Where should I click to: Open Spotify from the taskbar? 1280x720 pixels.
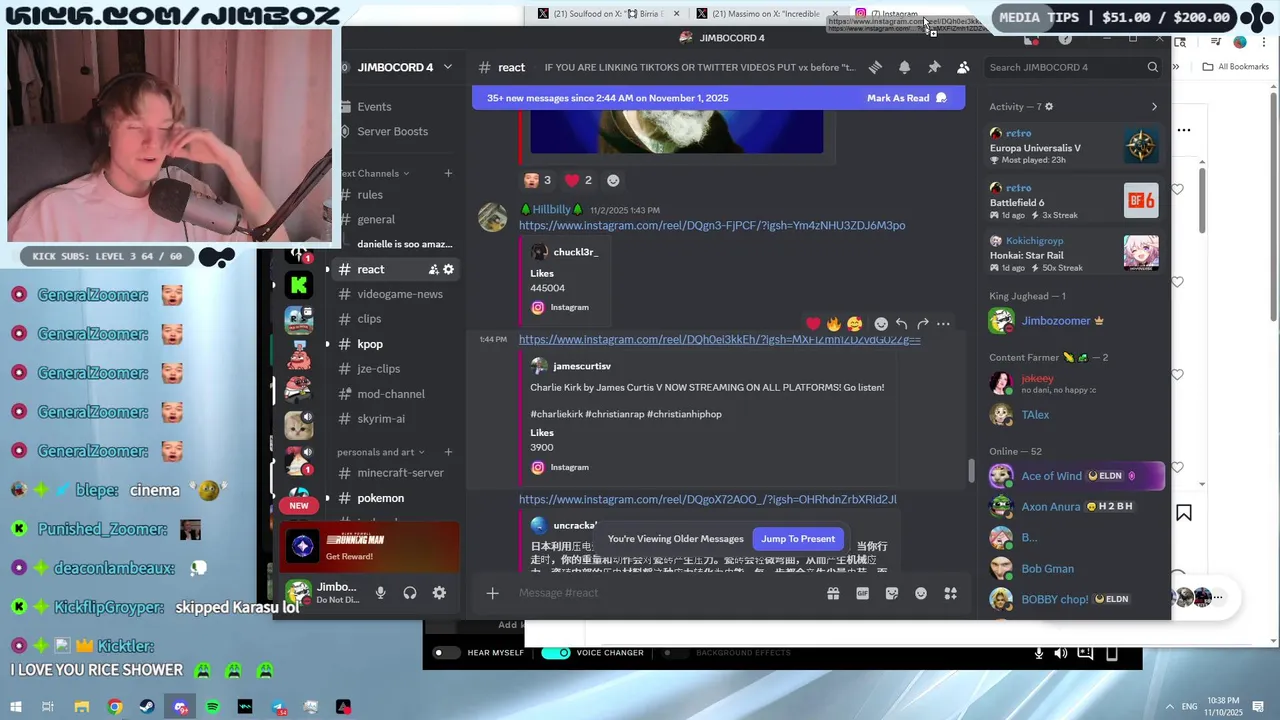[212, 707]
